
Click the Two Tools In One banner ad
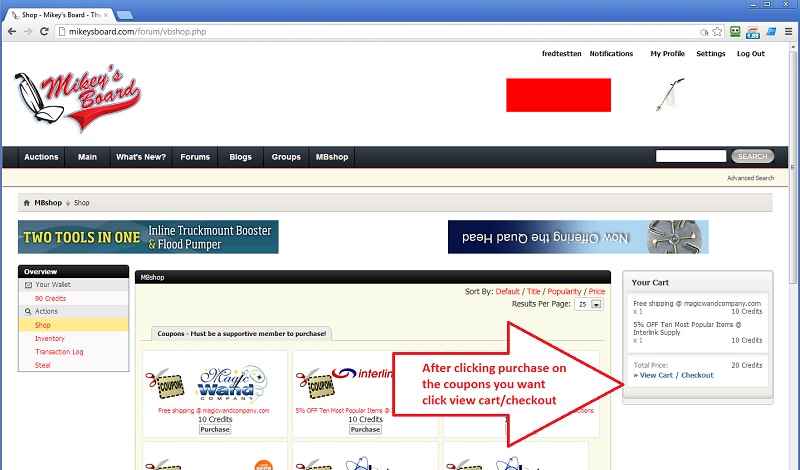point(148,237)
